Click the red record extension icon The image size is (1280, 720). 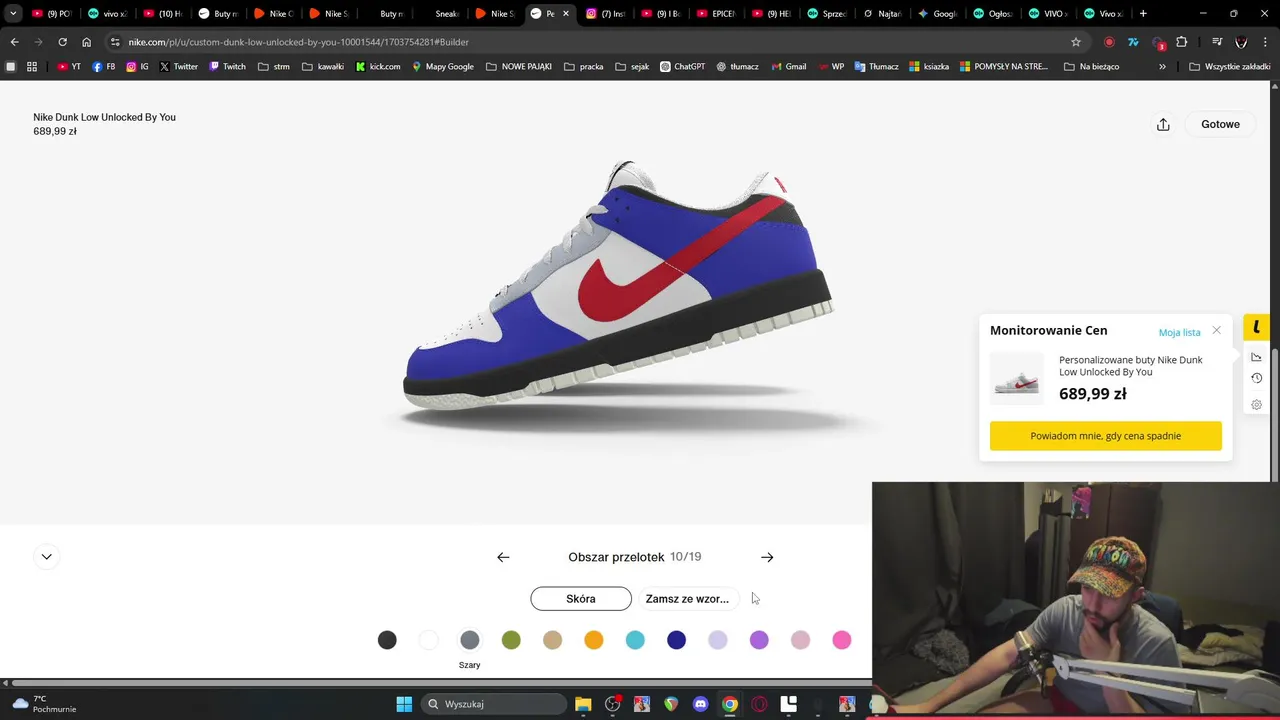[1109, 42]
